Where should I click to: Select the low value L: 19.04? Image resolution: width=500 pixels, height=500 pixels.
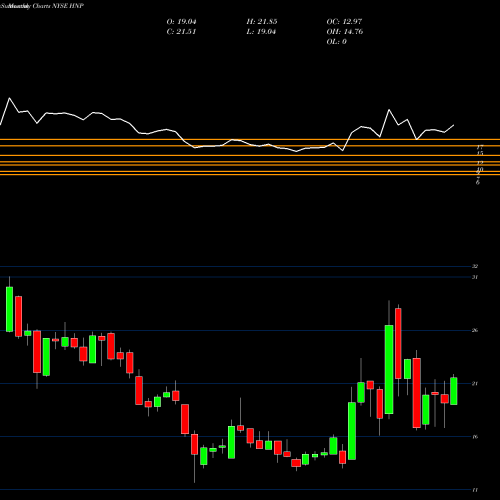point(261,32)
